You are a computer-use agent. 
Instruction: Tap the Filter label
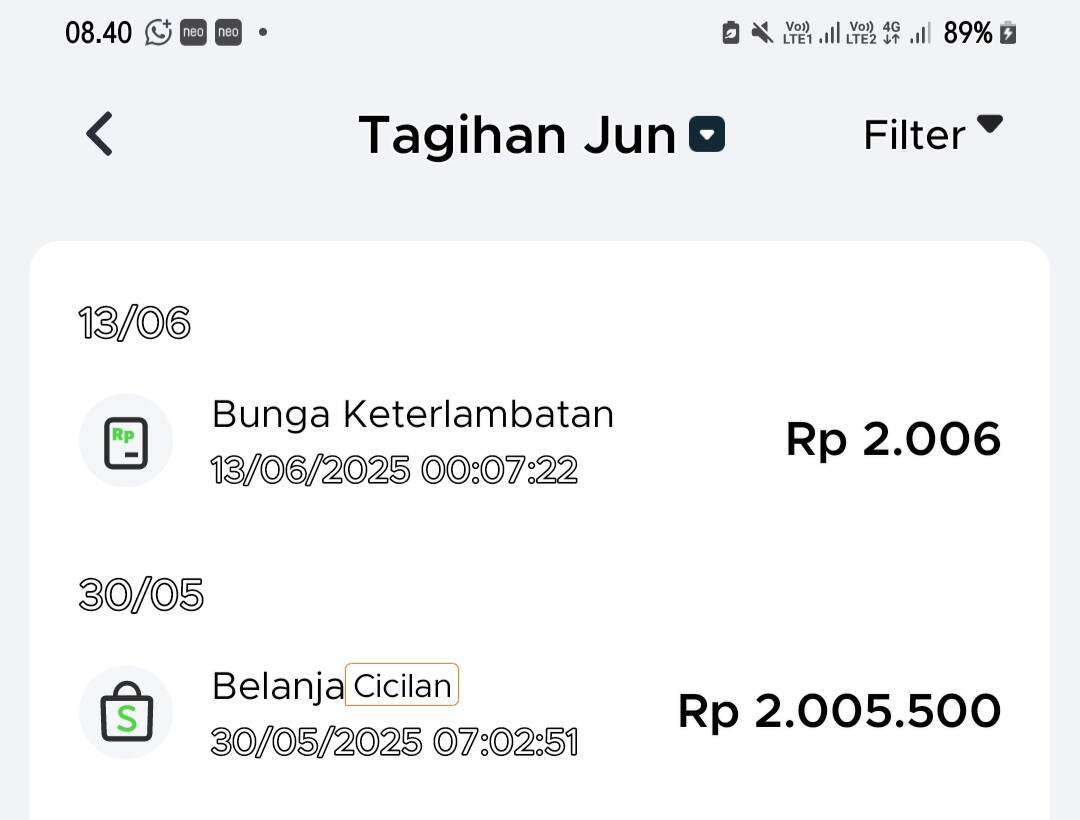click(x=914, y=135)
